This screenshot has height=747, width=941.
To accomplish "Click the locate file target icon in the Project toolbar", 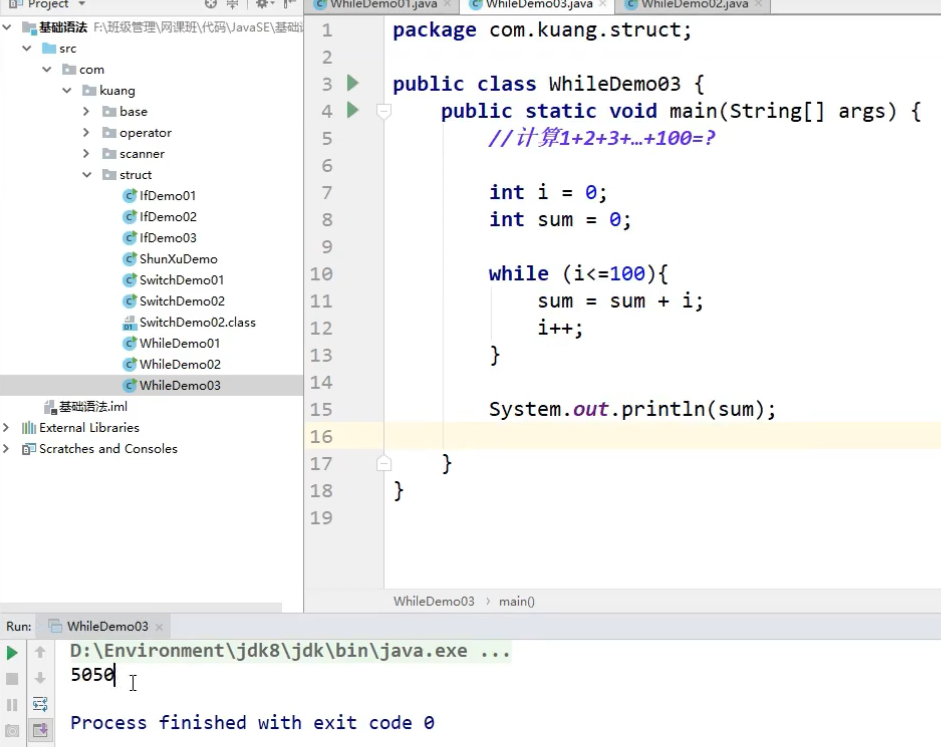I will click(211, 4).
